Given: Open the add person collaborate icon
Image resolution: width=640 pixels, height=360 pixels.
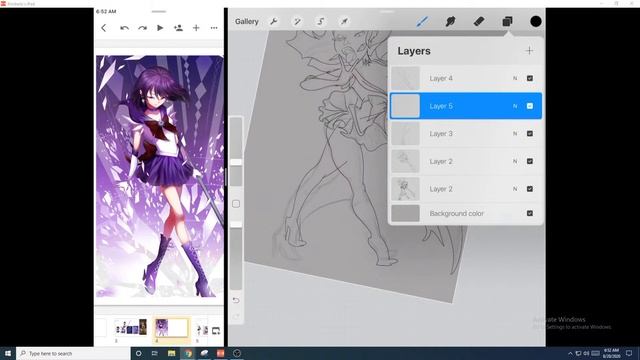Looking at the screenshot, I should tap(178, 28).
